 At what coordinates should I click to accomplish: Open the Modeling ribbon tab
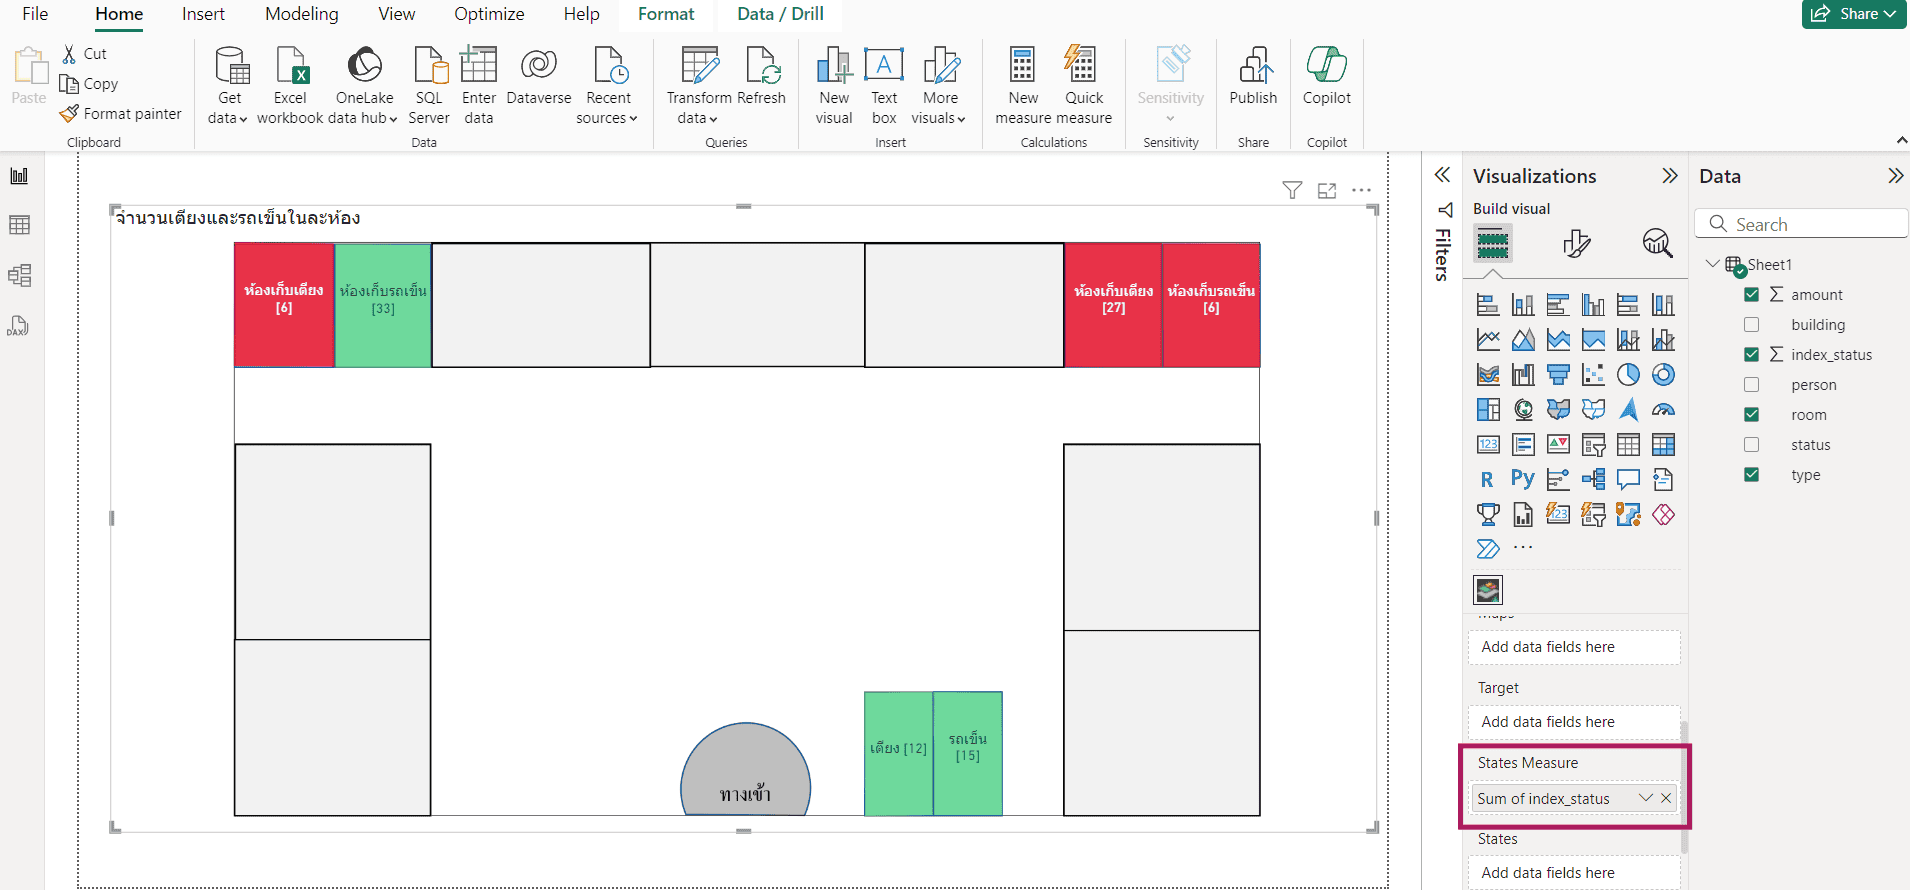tap(301, 14)
